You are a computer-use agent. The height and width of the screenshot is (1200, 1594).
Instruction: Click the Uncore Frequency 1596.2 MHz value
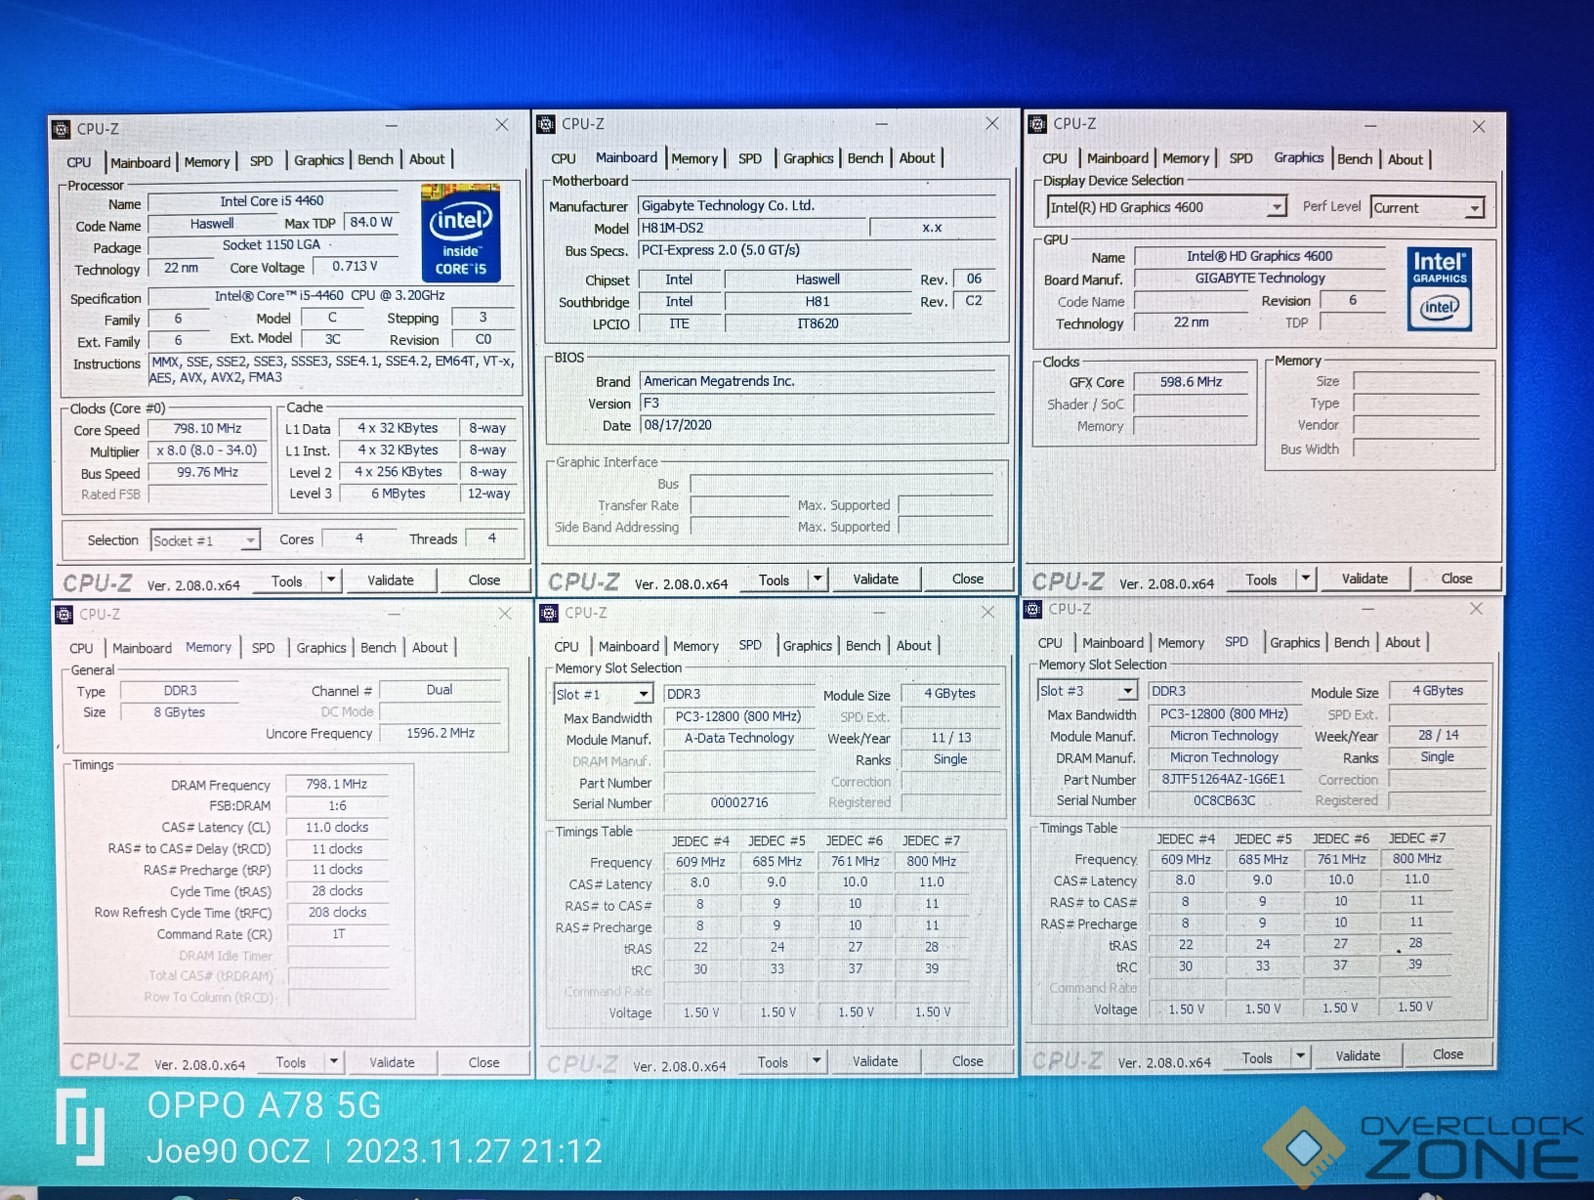[x=440, y=733]
